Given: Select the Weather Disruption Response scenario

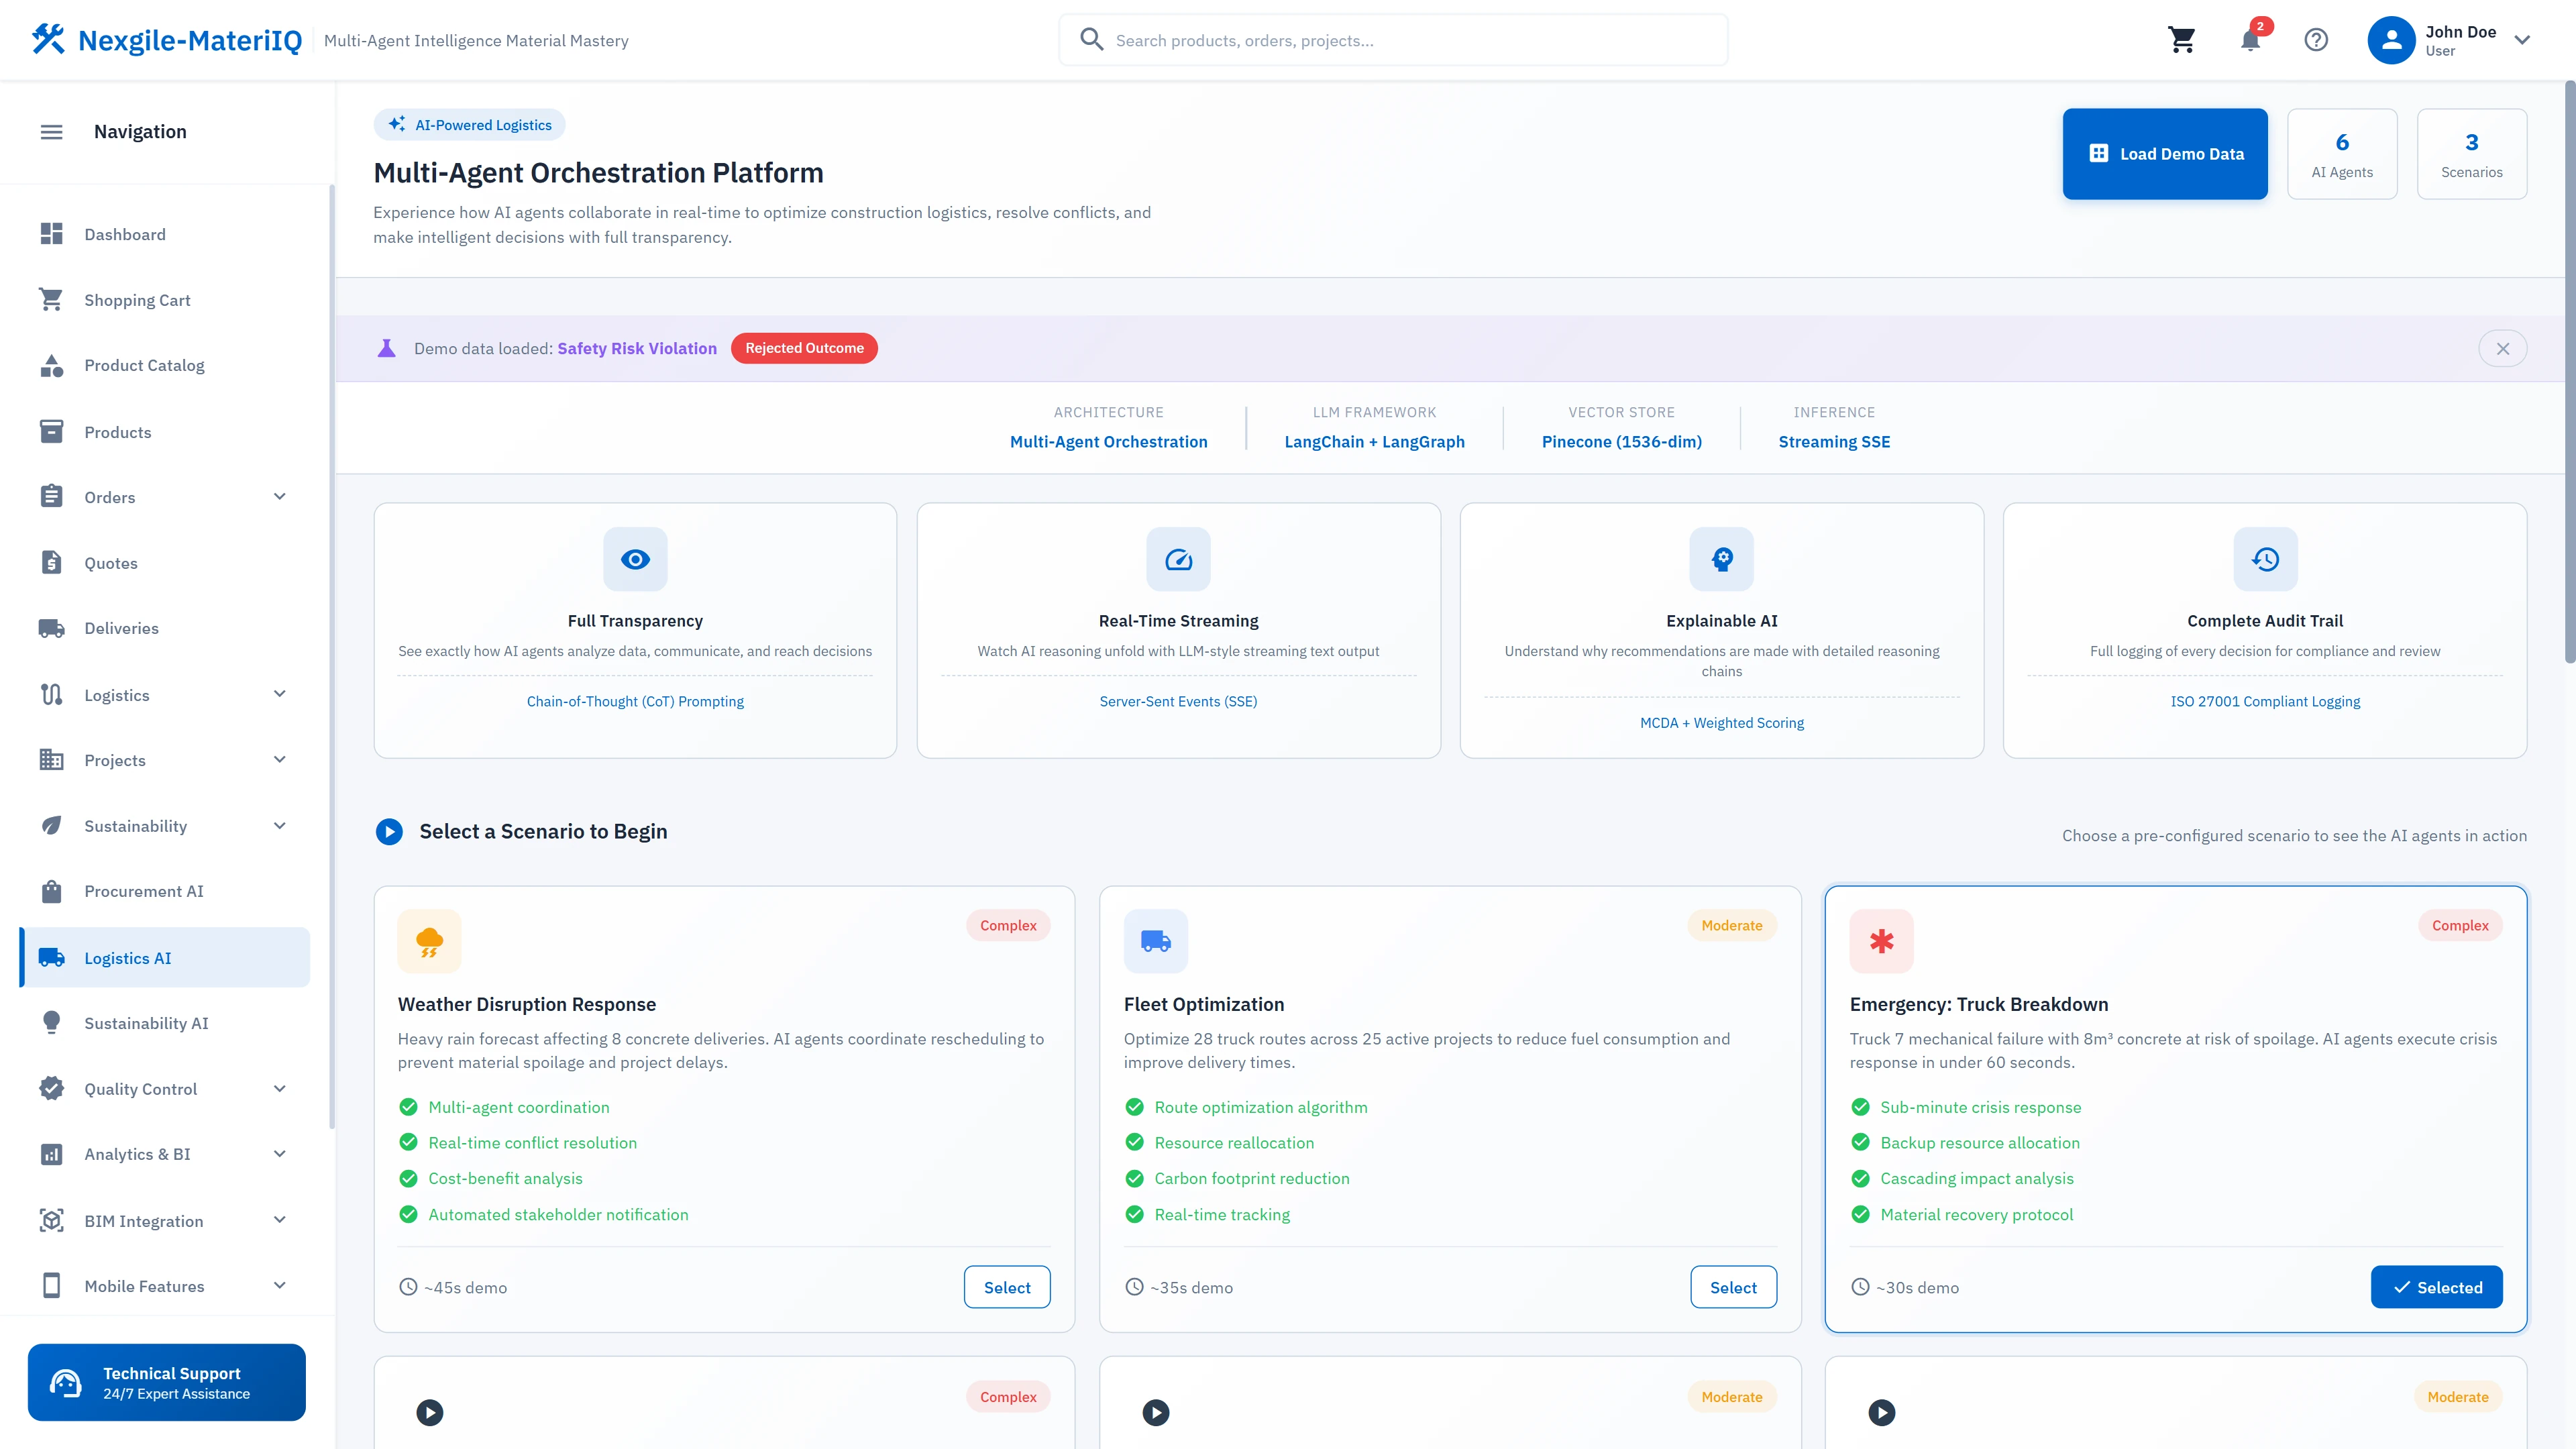Looking at the screenshot, I should coord(1006,1287).
